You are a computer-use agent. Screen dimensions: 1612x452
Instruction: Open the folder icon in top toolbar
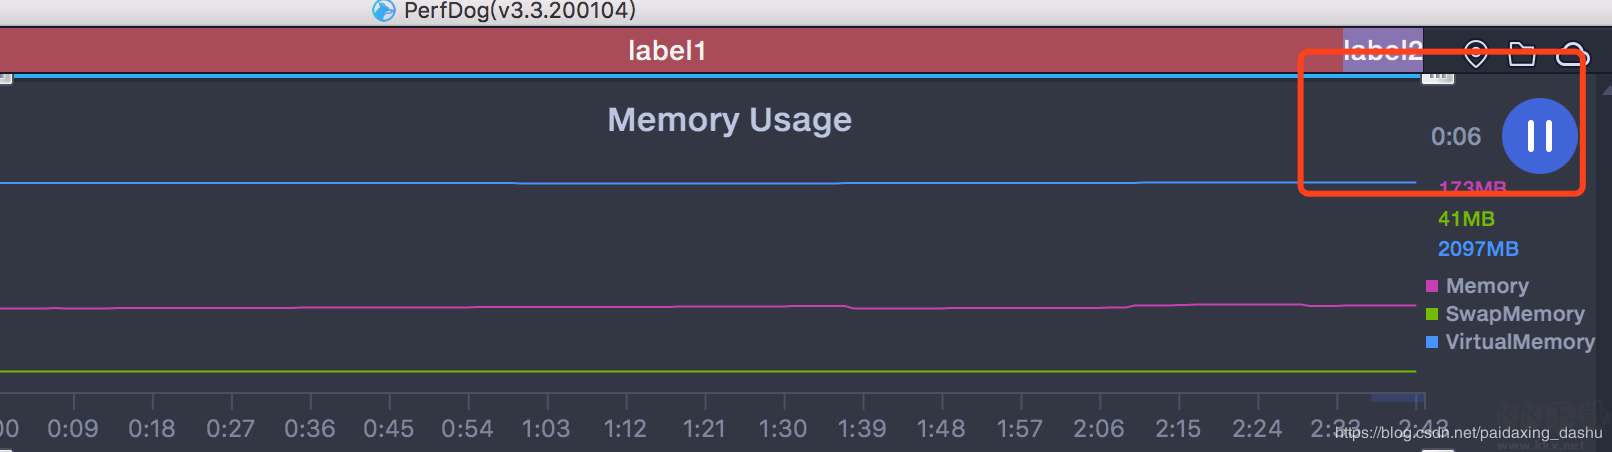pos(1521,54)
